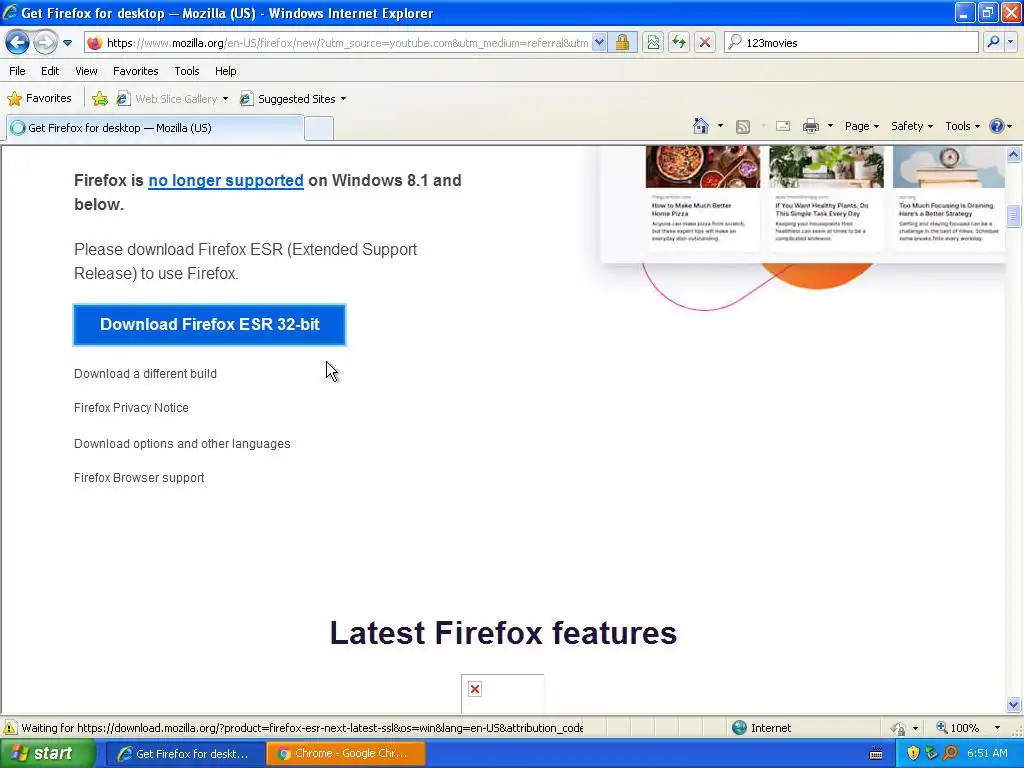The image size is (1024, 768).
Task: Click the Stop loading red X icon
Action: click(x=705, y=43)
